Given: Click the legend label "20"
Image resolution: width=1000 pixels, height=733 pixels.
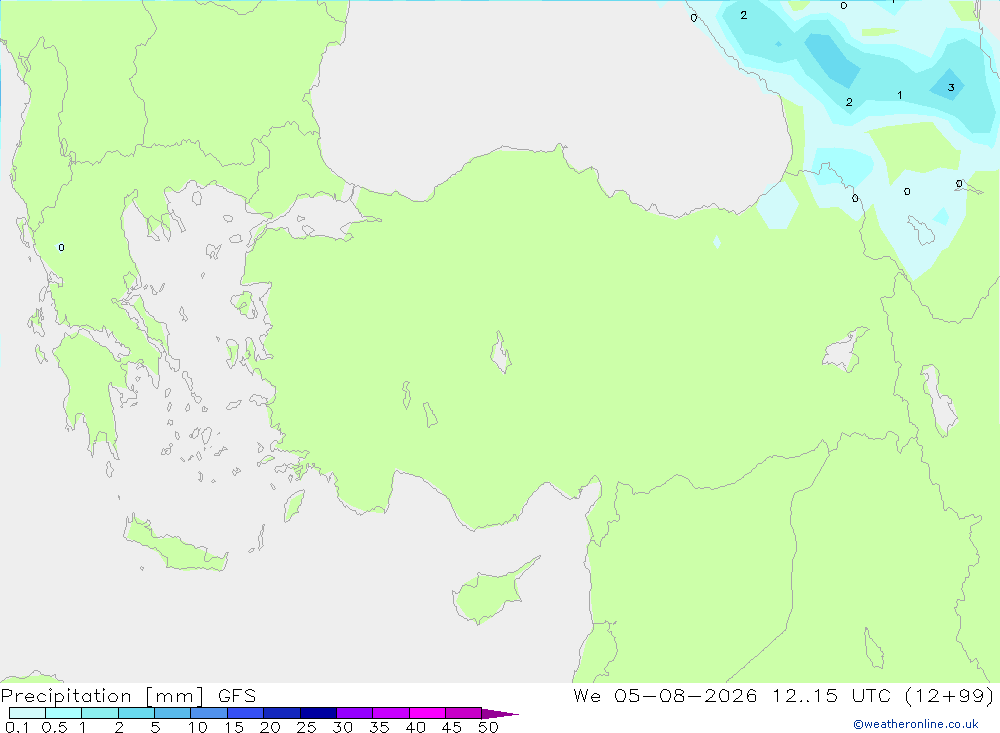Looking at the screenshot, I should pyautogui.click(x=270, y=727).
